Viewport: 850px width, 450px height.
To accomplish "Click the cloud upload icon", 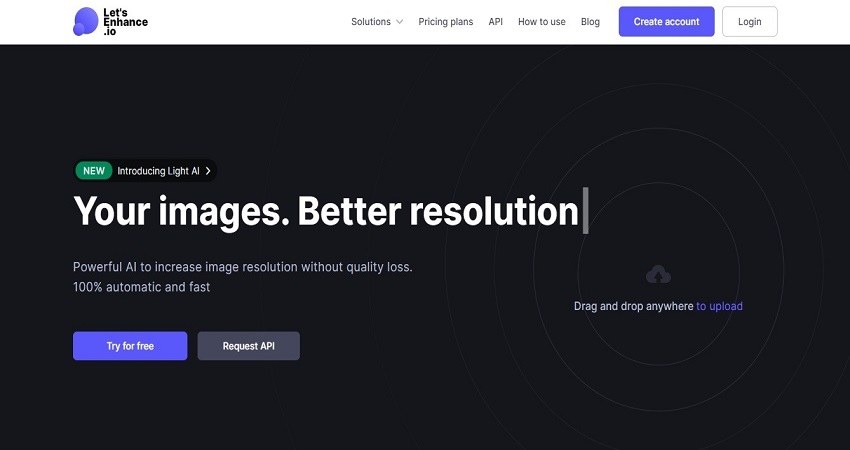I will click(658, 275).
